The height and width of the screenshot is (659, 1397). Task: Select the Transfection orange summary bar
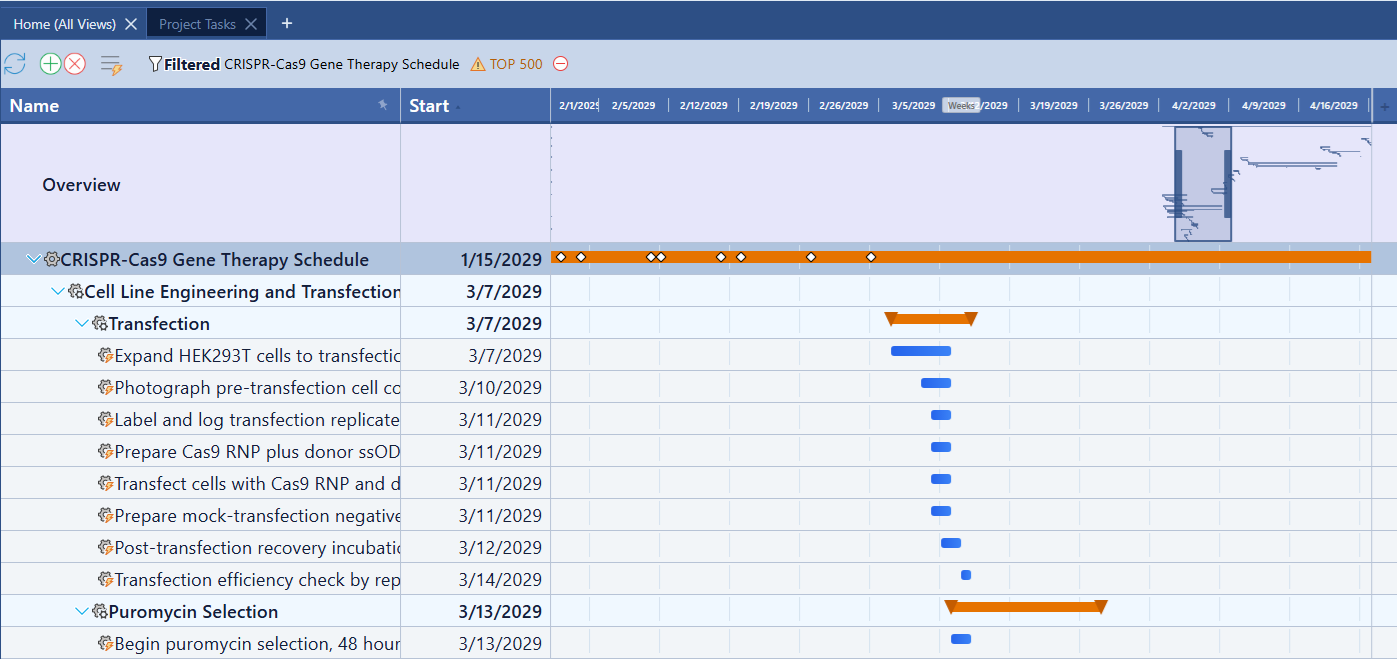pos(931,319)
